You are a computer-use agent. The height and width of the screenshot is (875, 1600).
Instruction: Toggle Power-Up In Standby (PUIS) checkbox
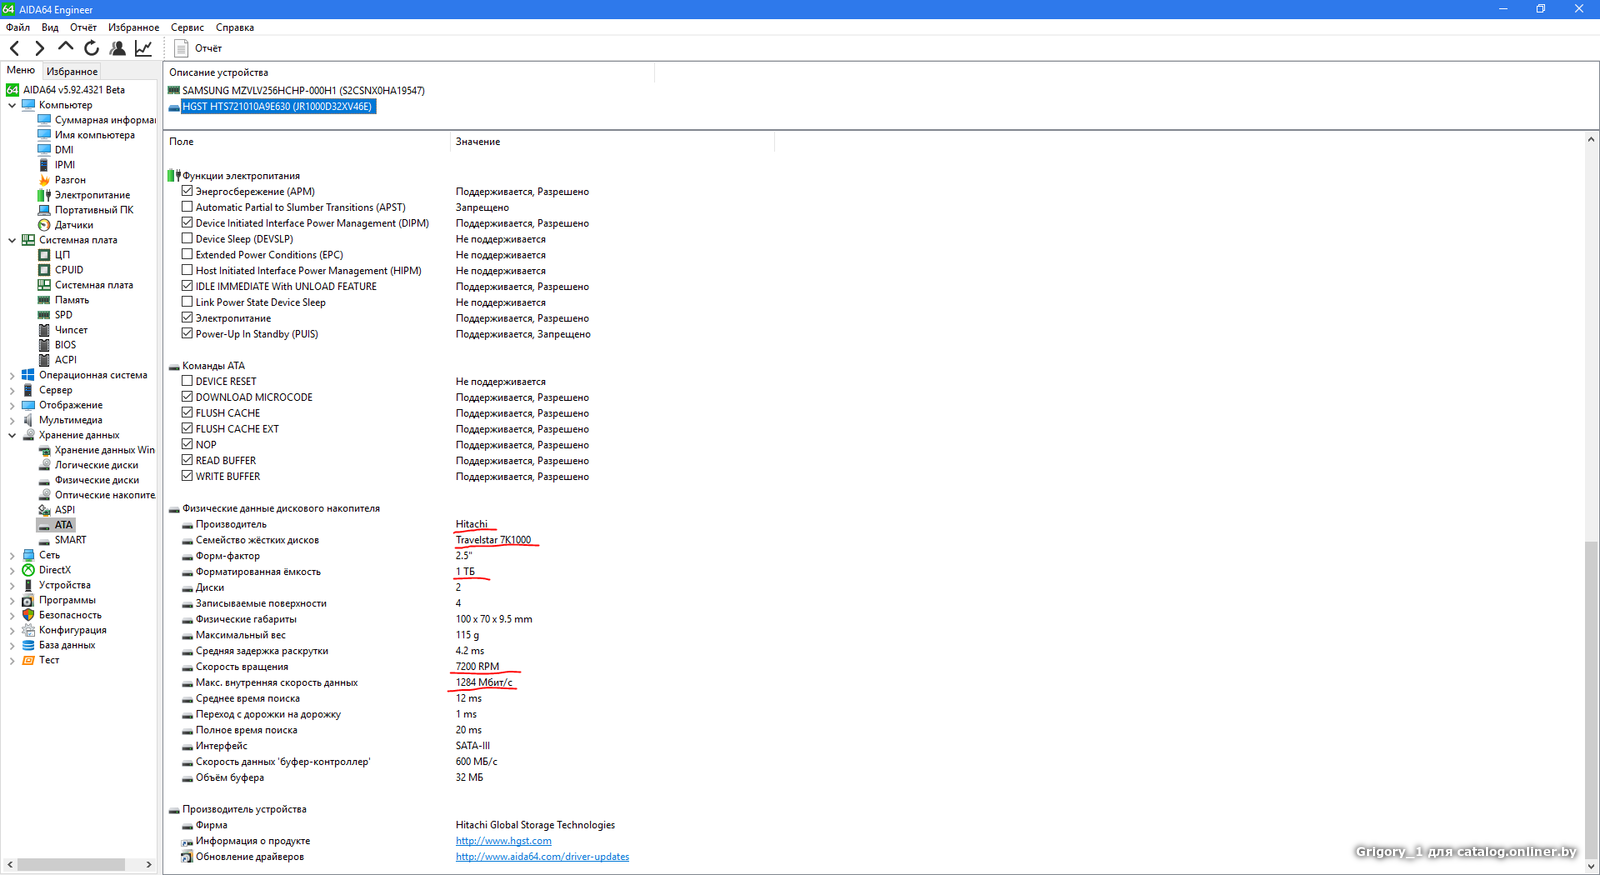(x=187, y=334)
